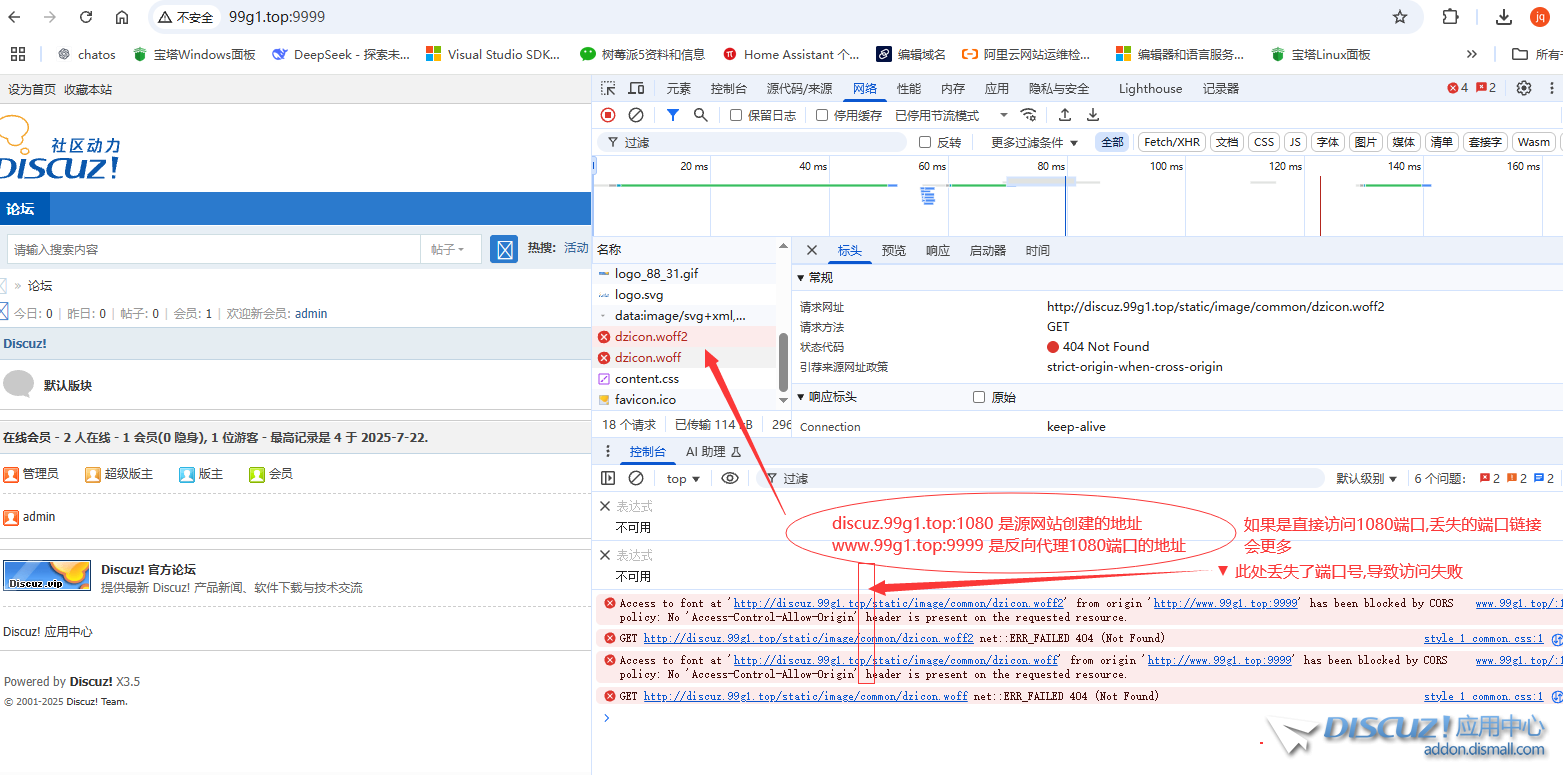1563x775 pixels.
Task: Open the 宝塔Windows面板 bookmark
Action: pyautogui.click(x=195, y=54)
